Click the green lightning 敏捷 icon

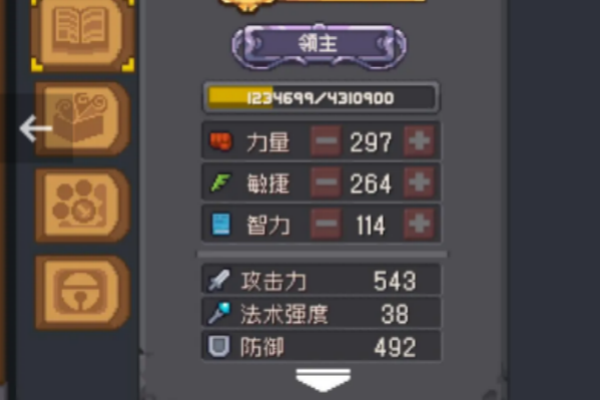(221, 183)
